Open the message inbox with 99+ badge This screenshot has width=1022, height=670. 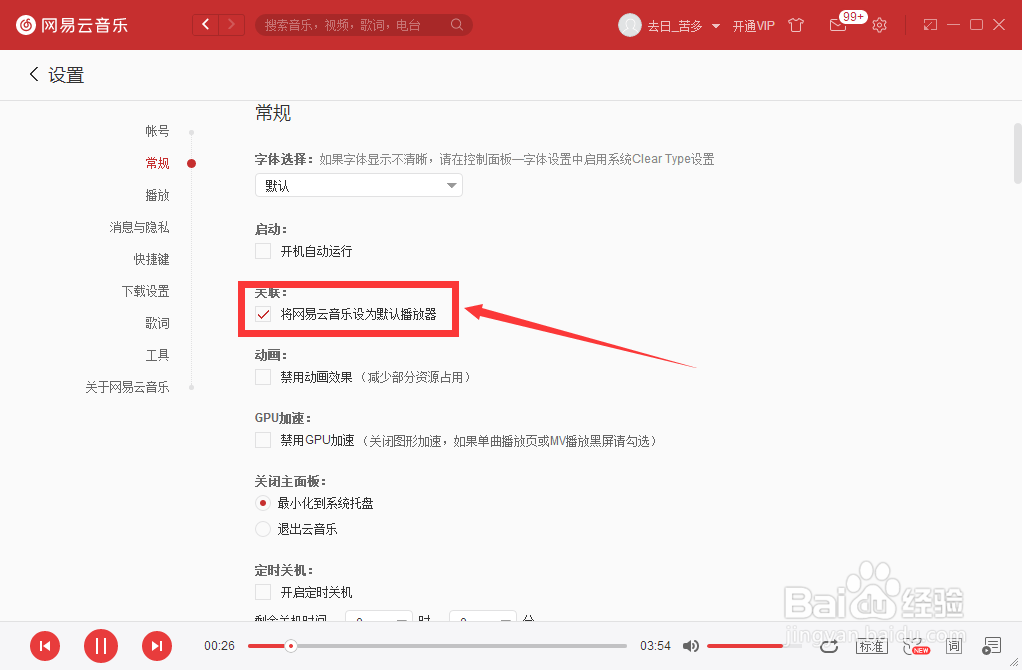tap(838, 25)
